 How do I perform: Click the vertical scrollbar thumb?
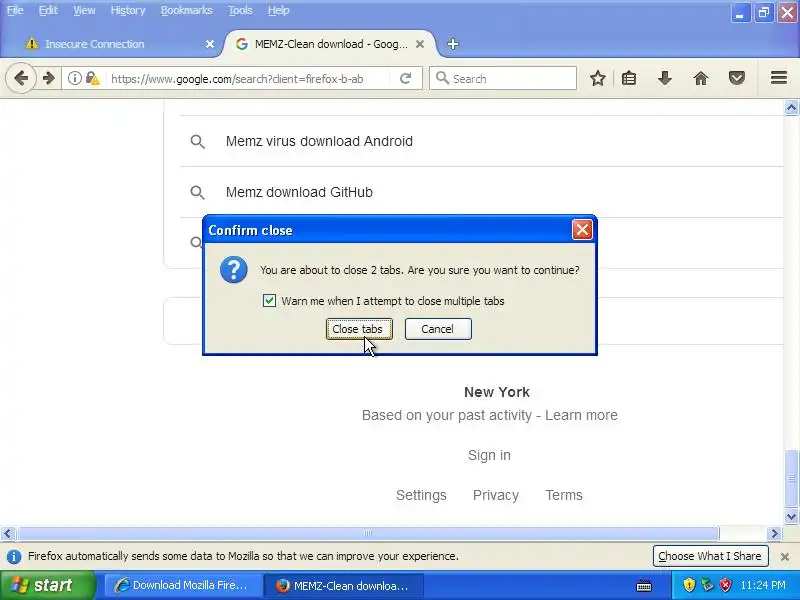click(791, 478)
